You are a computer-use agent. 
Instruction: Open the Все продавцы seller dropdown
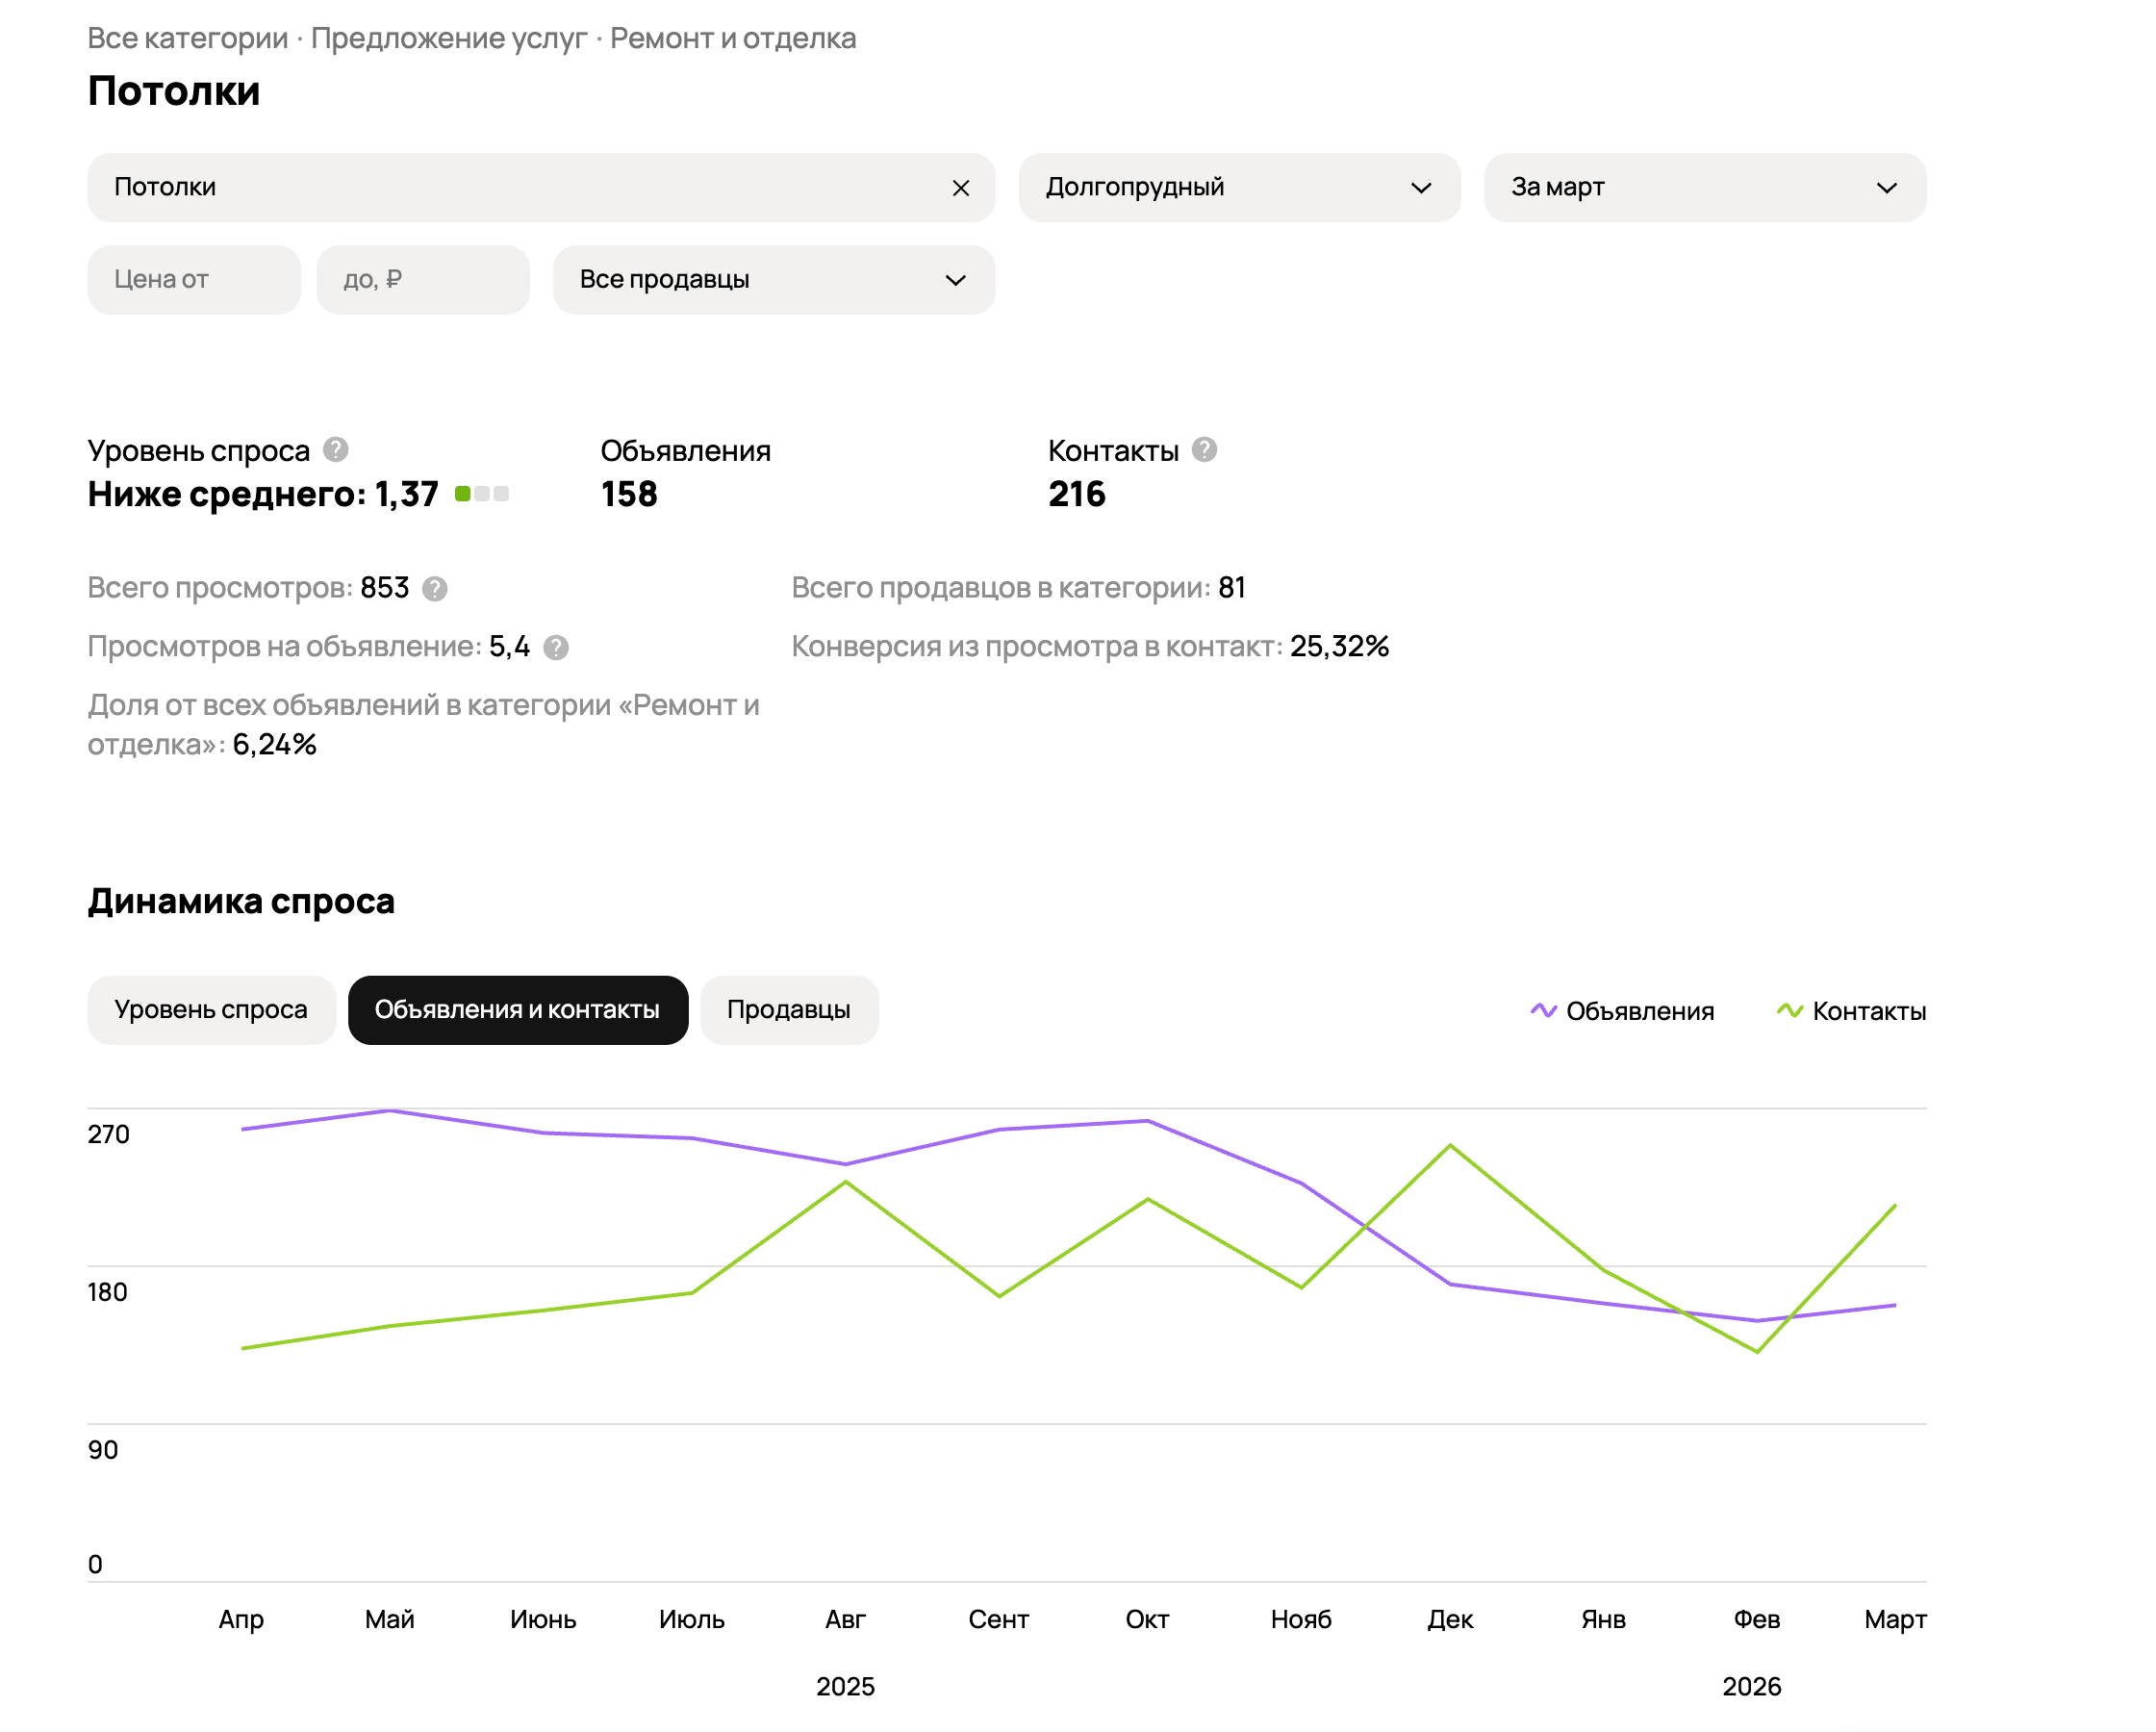[x=773, y=280]
